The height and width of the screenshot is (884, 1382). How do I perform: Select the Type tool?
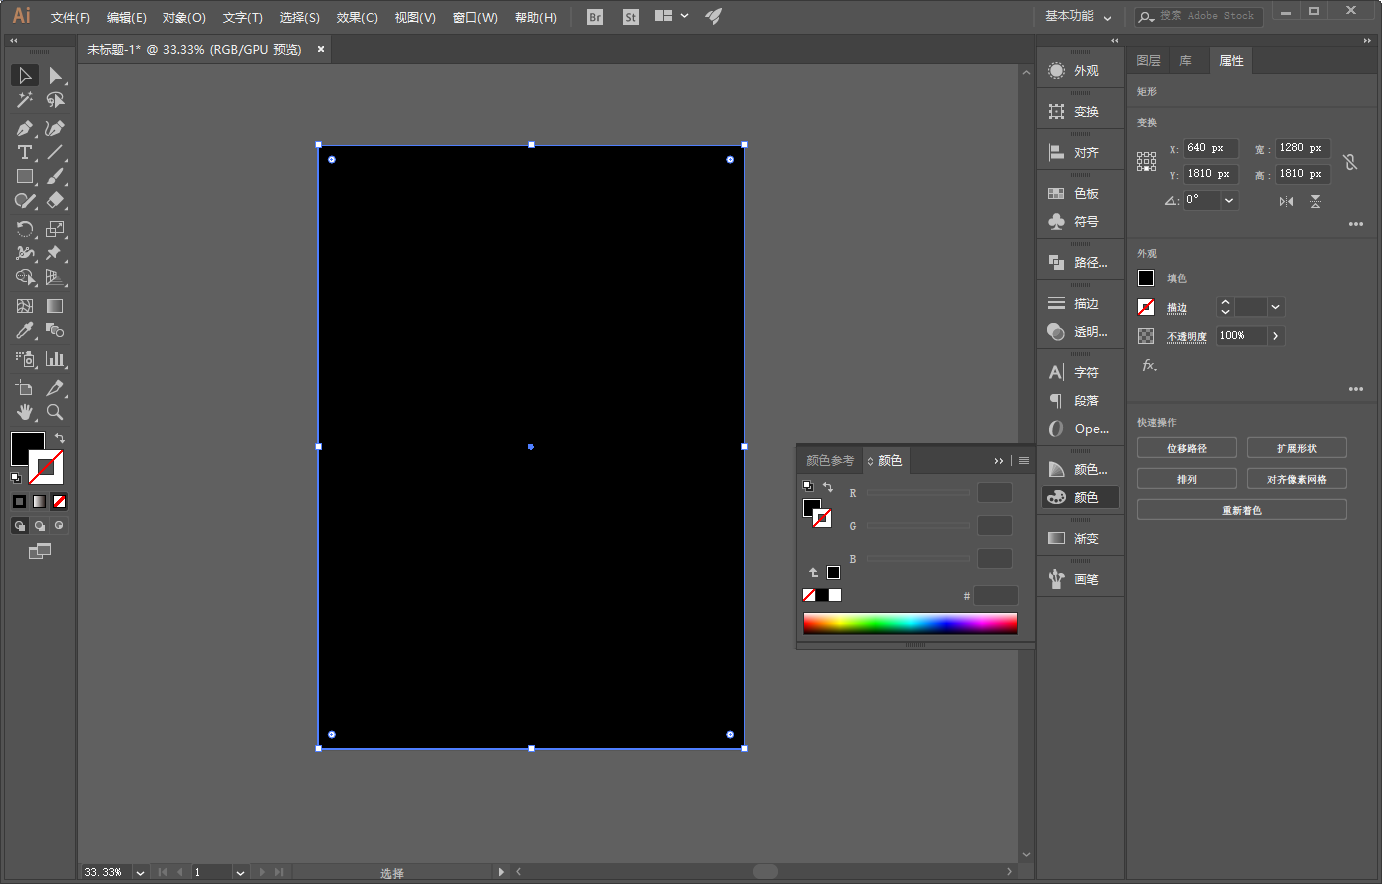pyautogui.click(x=25, y=152)
